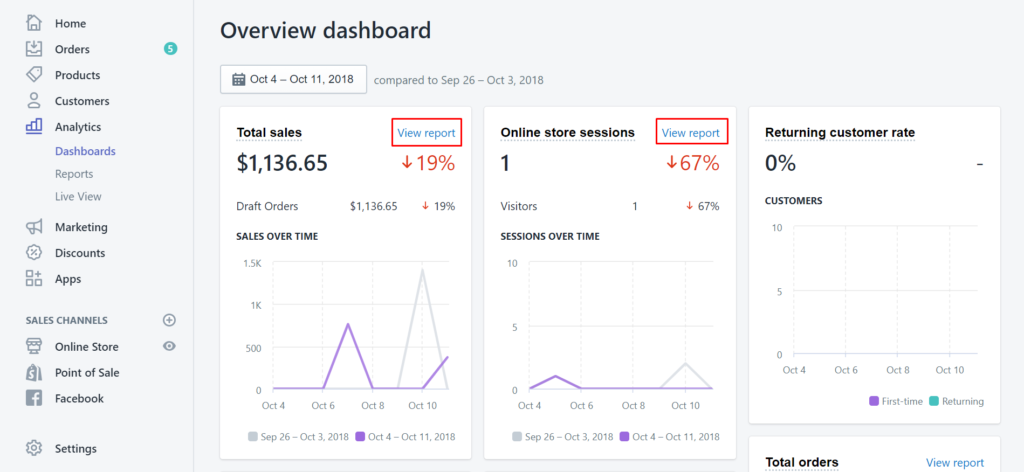Open Online Store sales channel

click(x=87, y=347)
